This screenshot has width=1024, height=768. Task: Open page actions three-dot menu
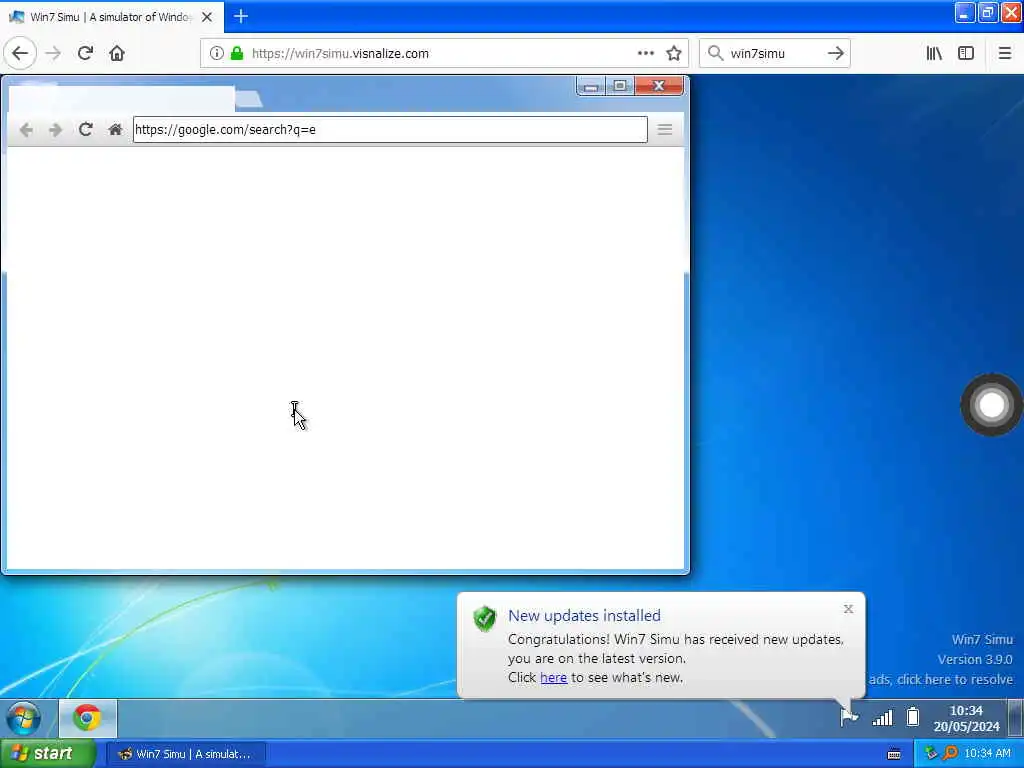pos(645,53)
